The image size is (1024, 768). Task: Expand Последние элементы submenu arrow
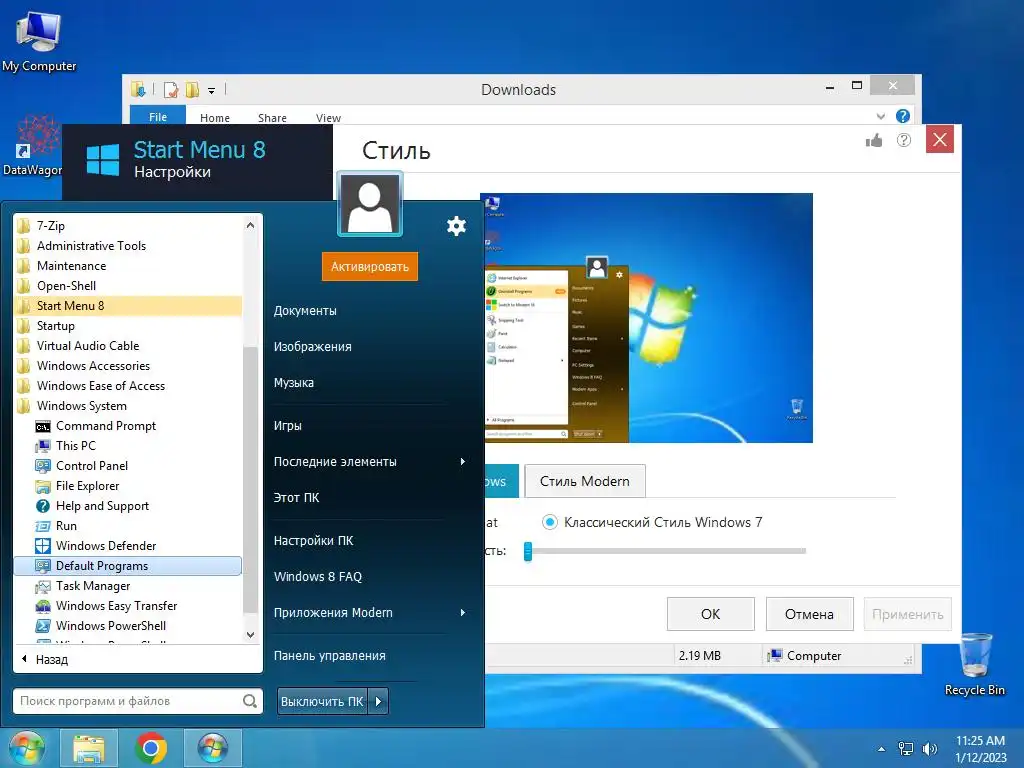click(462, 462)
